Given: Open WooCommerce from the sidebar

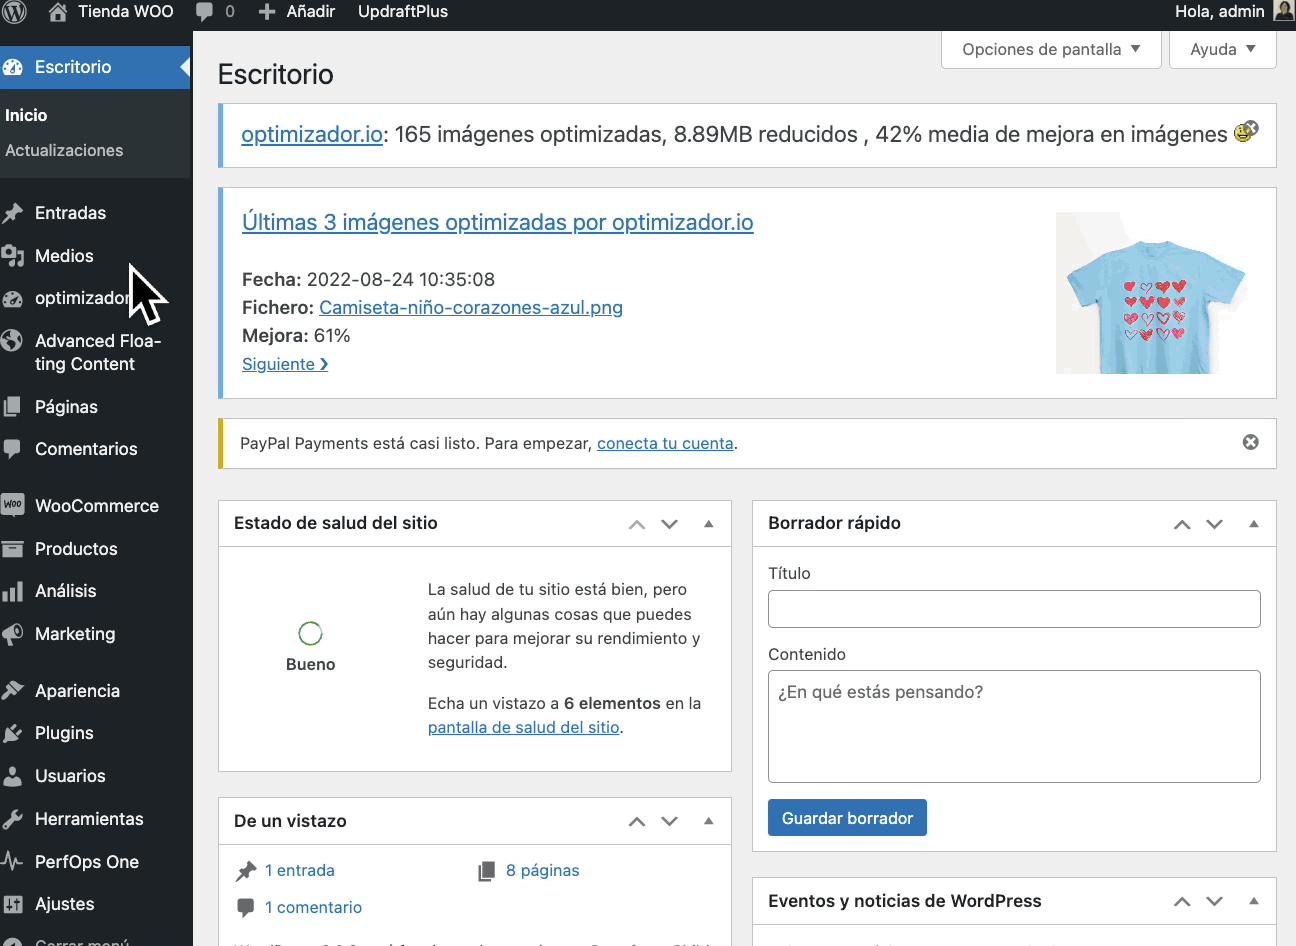Looking at the screenshot, I should click(96, 506).
